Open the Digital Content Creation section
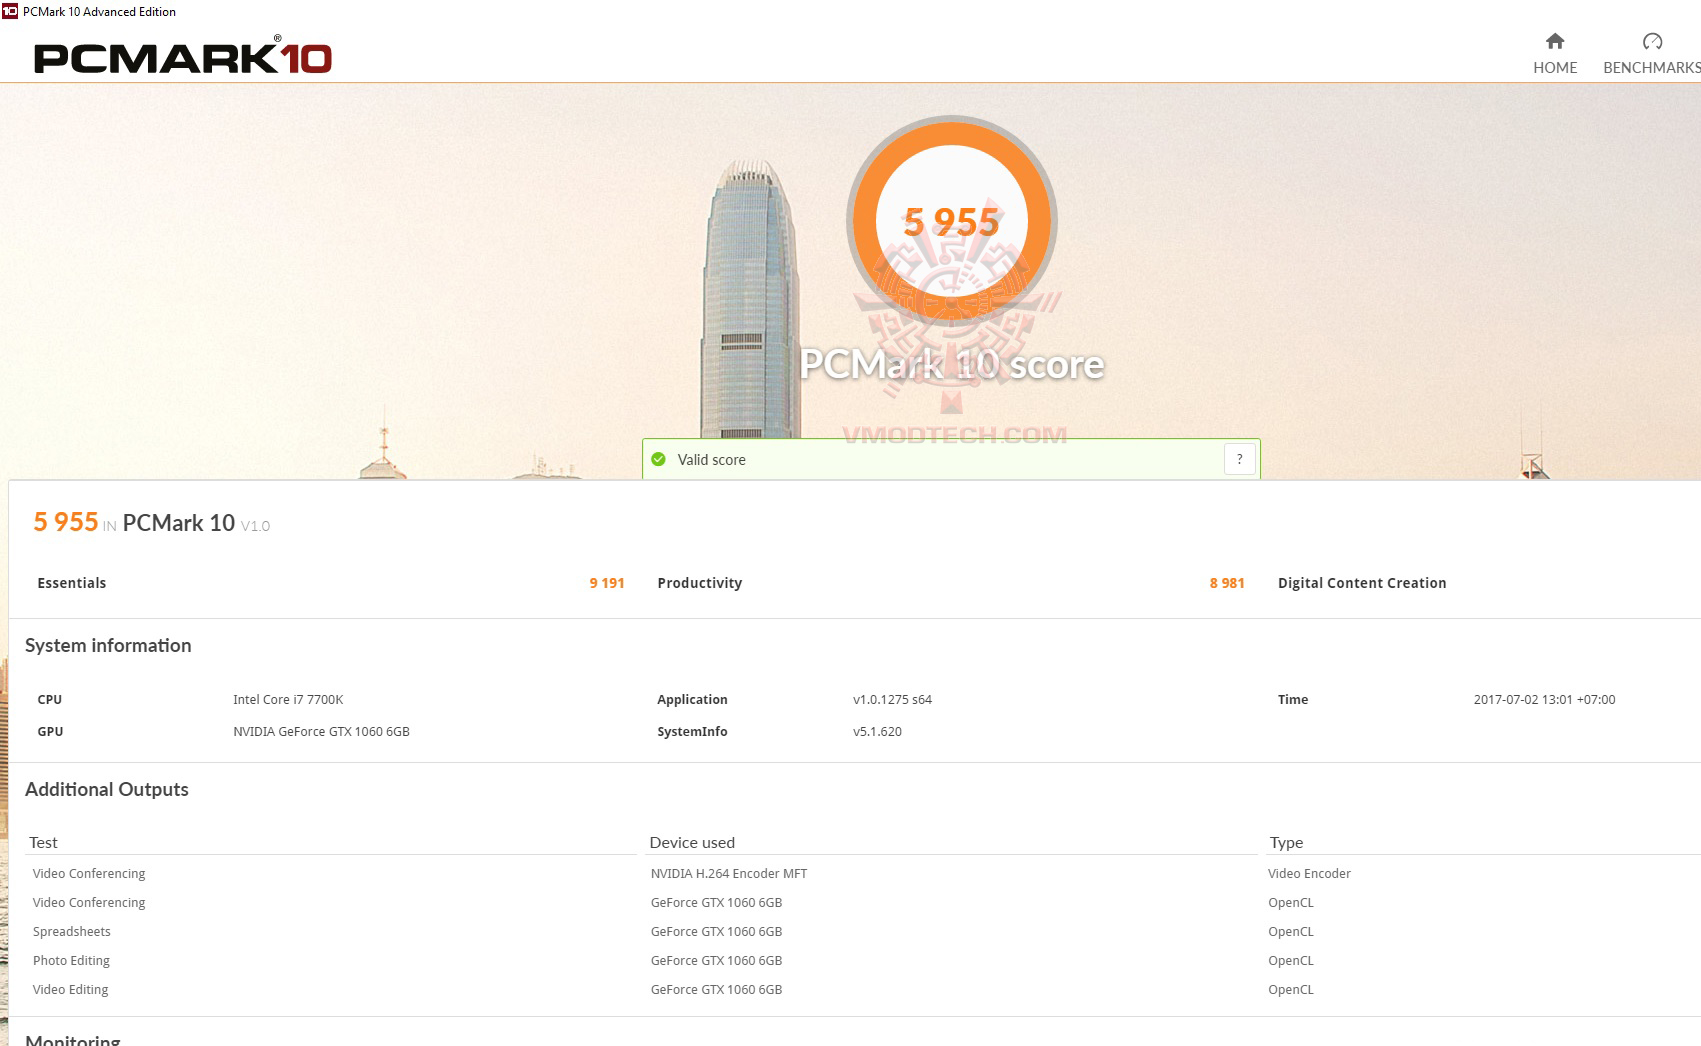Viewport: 1701px width, 1046px height. 1362,583
